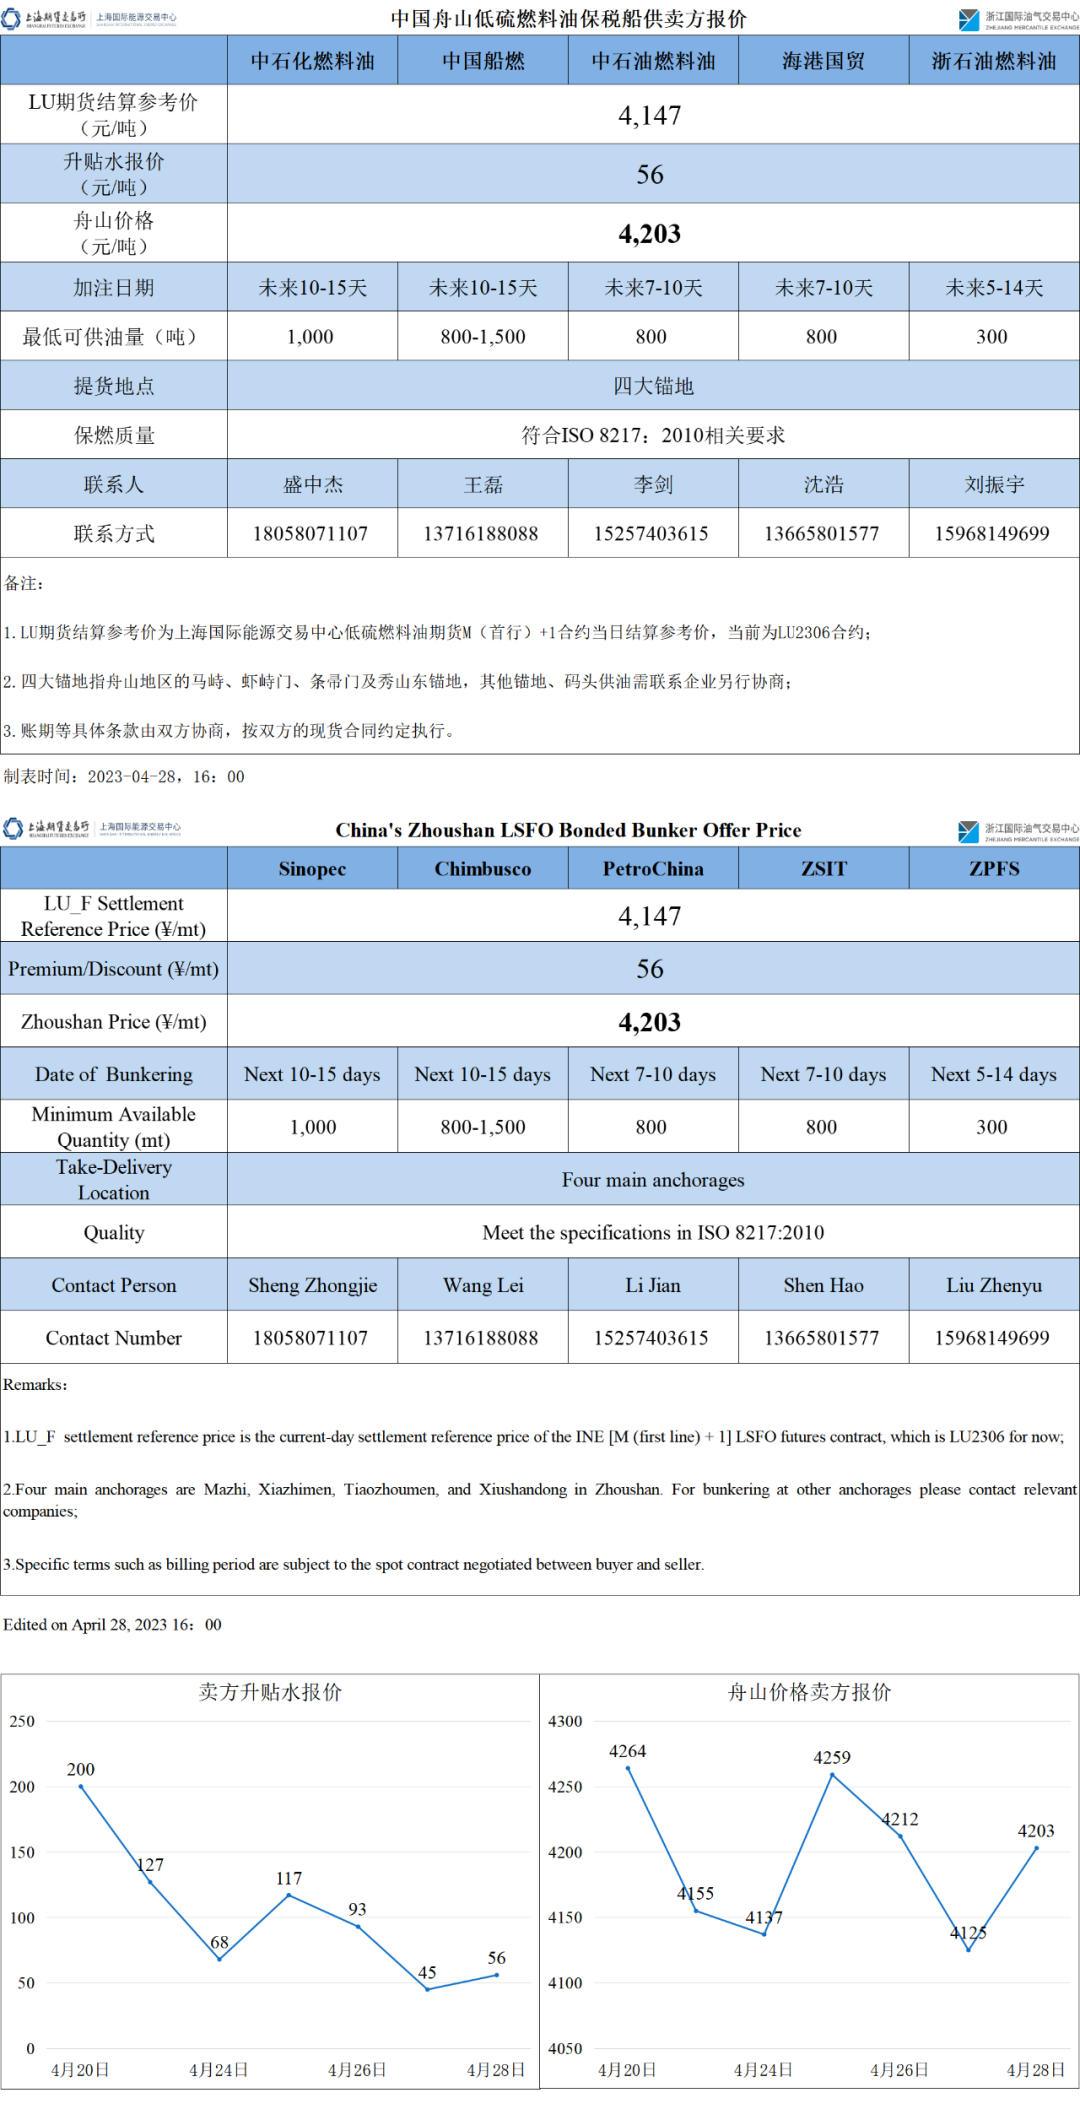Click the 4月28日 axis label in price chart
1080x2109 pixels.
(x=1036, y=2070)
